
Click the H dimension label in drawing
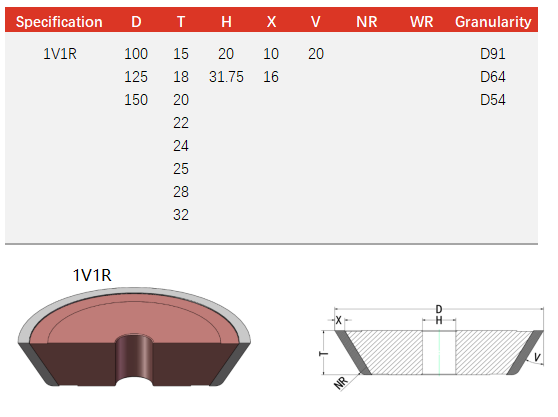coord(439,320)
